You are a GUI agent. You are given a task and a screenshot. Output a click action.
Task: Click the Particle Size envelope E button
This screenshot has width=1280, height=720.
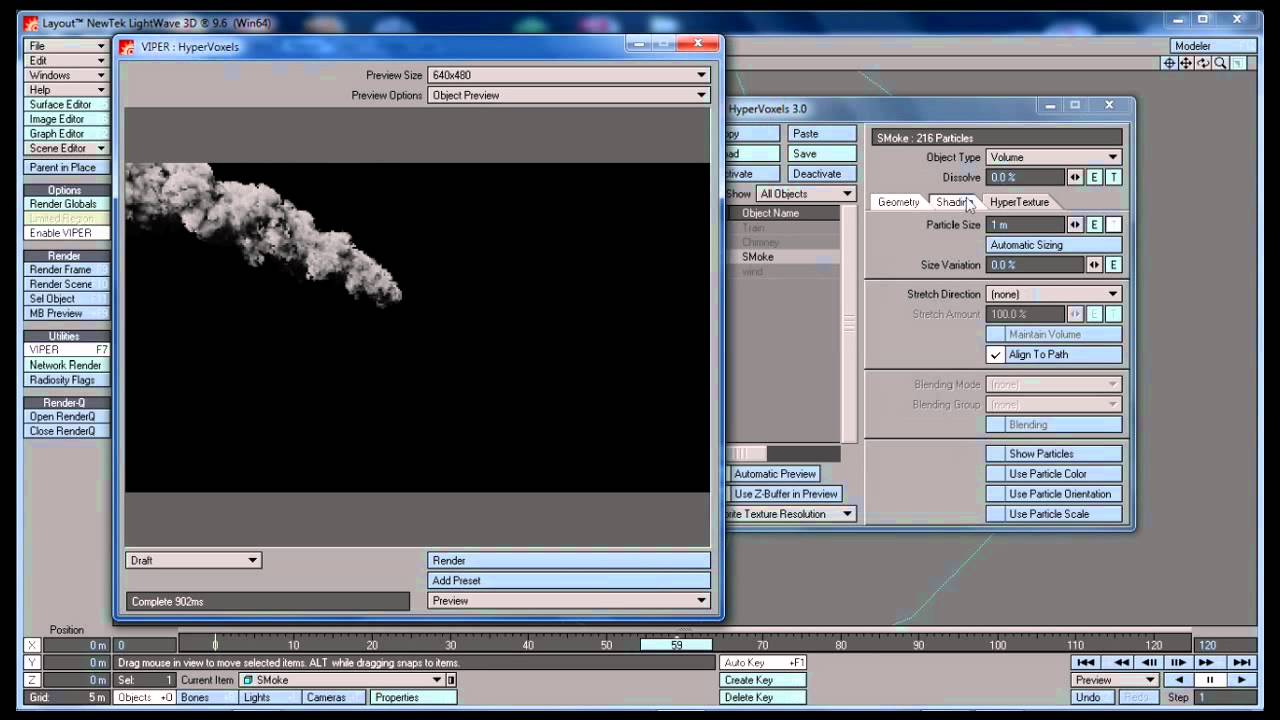coord(1095,225)
